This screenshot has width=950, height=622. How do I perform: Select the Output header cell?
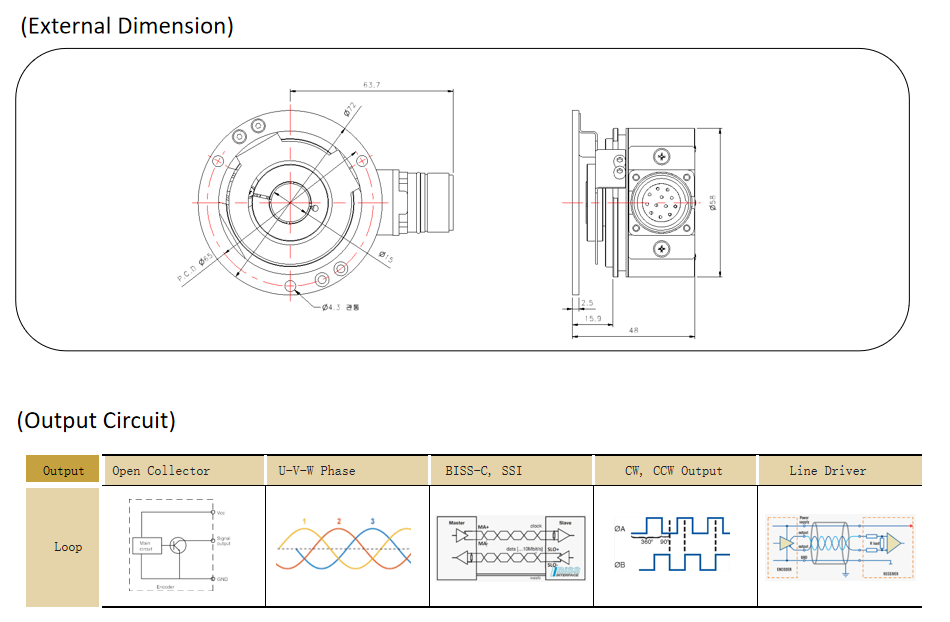(x=62, y=470)
